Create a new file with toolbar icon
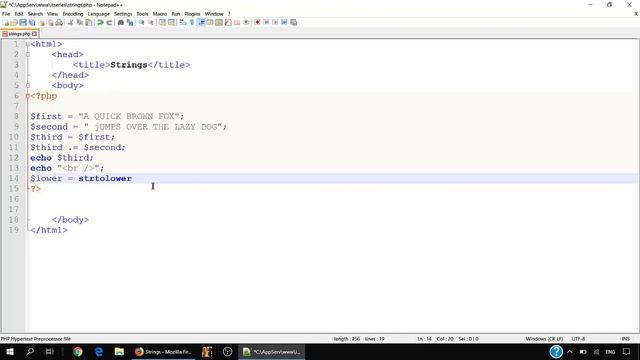This screenshot has height=360, width=640. tap(6, 22)
